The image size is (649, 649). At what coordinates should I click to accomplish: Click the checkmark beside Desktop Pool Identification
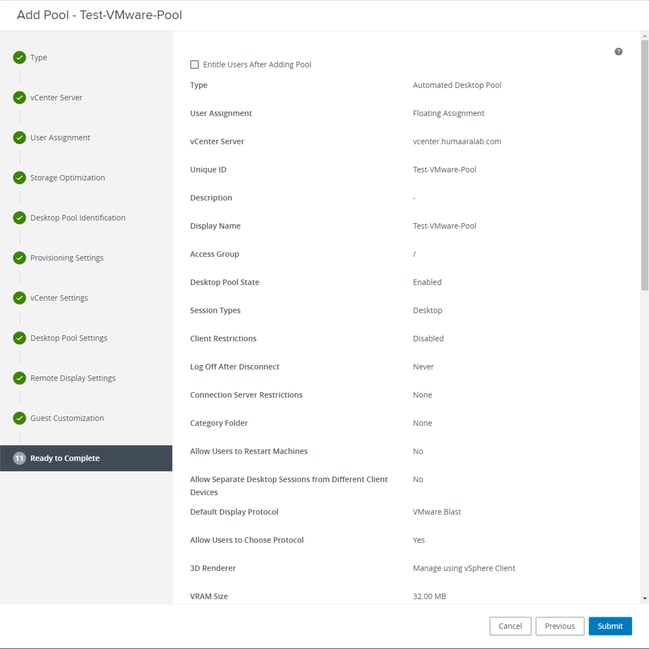point(19,218)
